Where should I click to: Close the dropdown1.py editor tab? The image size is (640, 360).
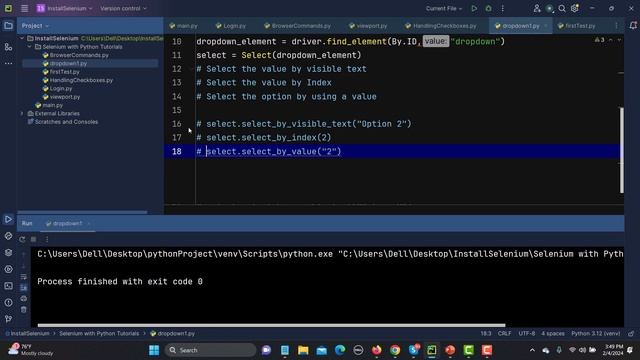click(x=546, y=26)
